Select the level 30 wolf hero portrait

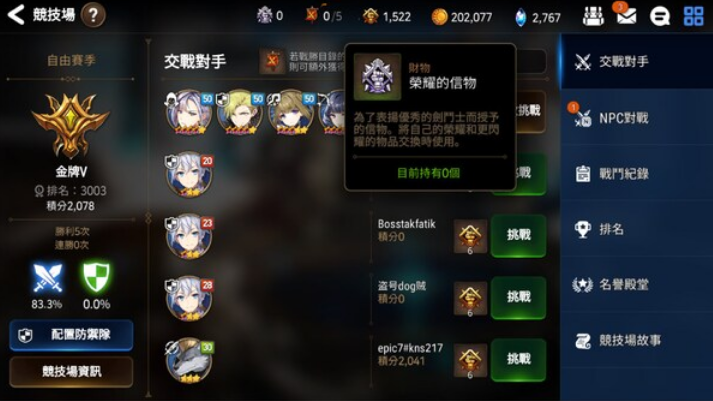coord(189,361)
